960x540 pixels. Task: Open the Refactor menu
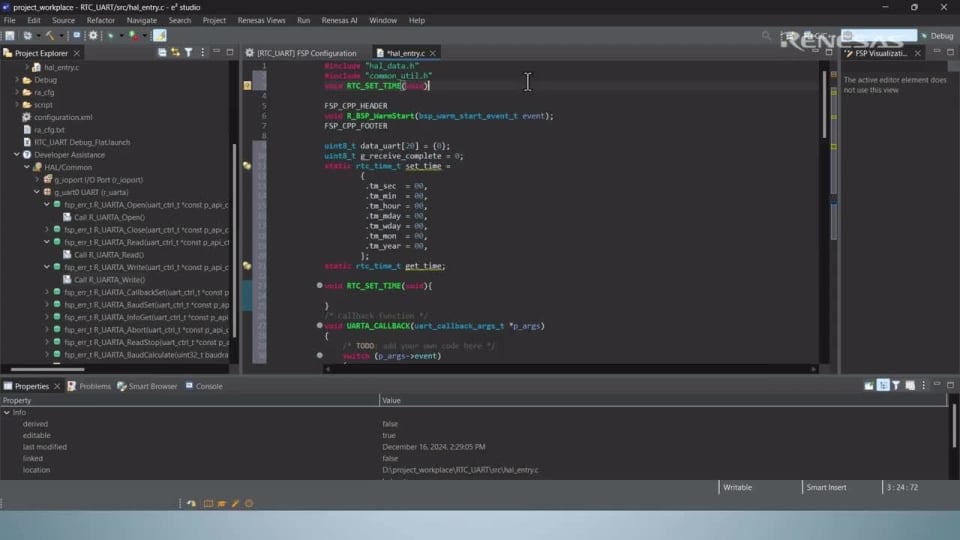point(100,20)
